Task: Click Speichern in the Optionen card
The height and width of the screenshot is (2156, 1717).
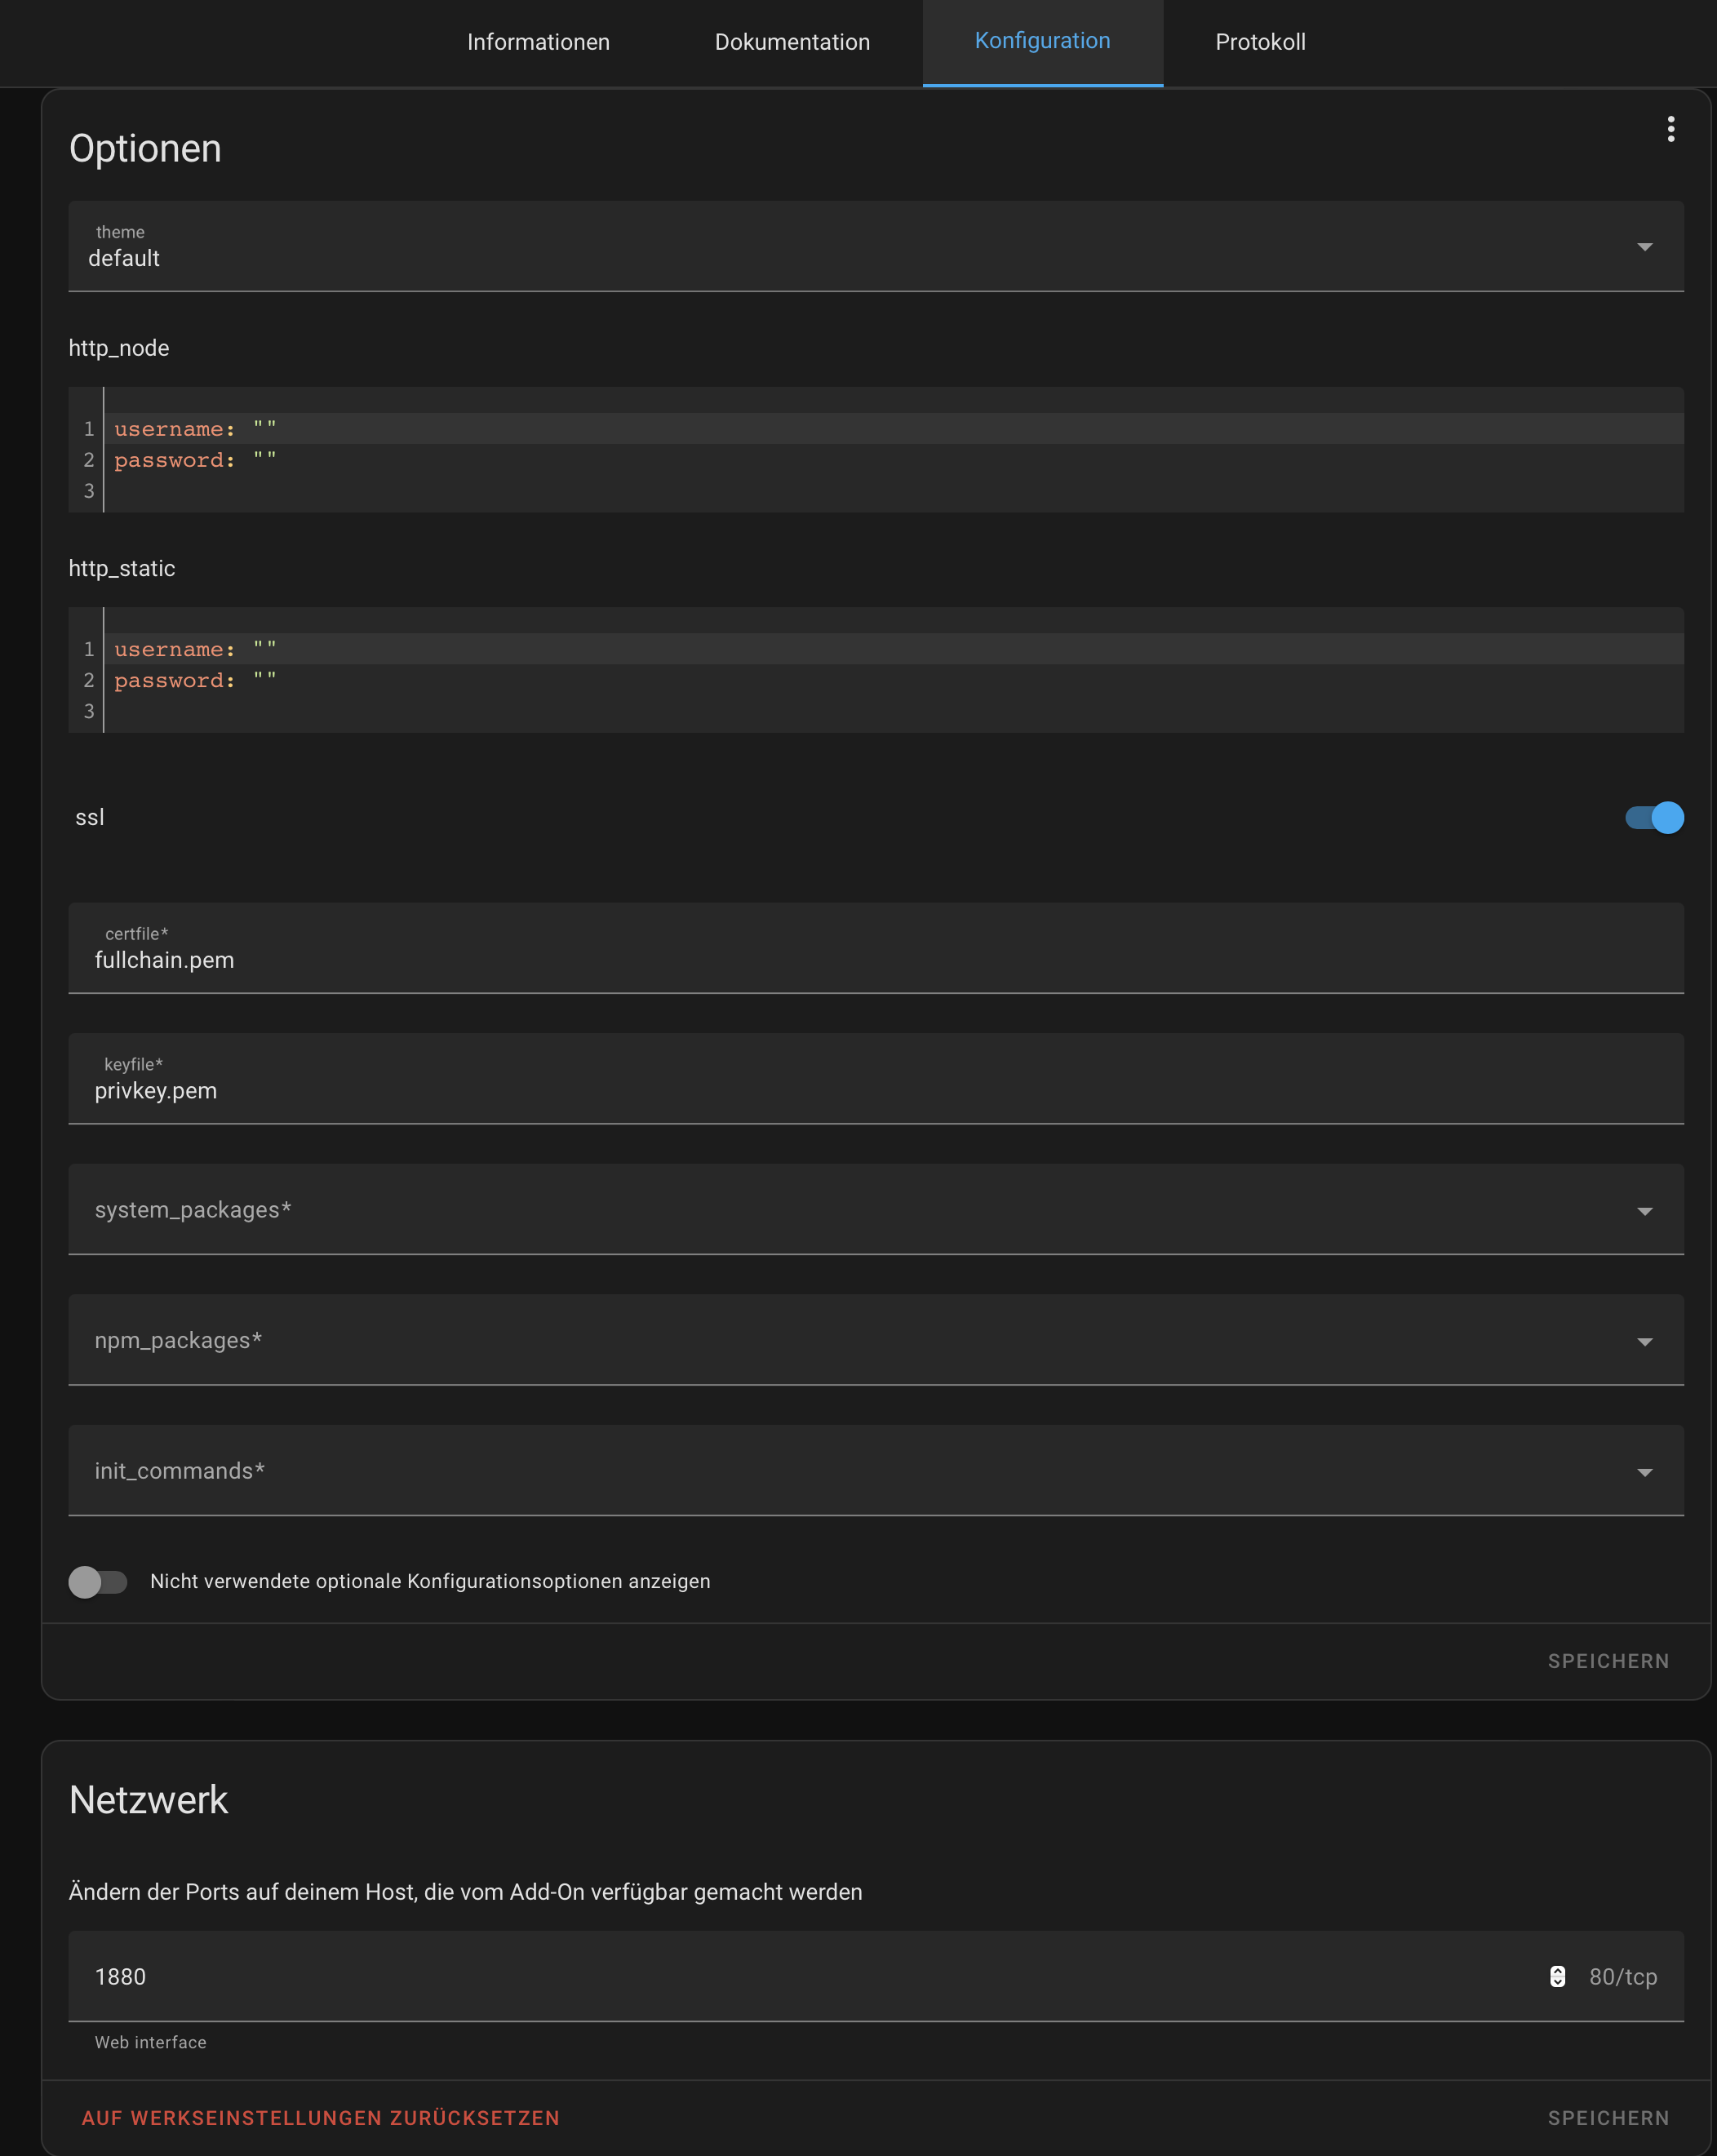Action: click(x=1608, y=1661)
